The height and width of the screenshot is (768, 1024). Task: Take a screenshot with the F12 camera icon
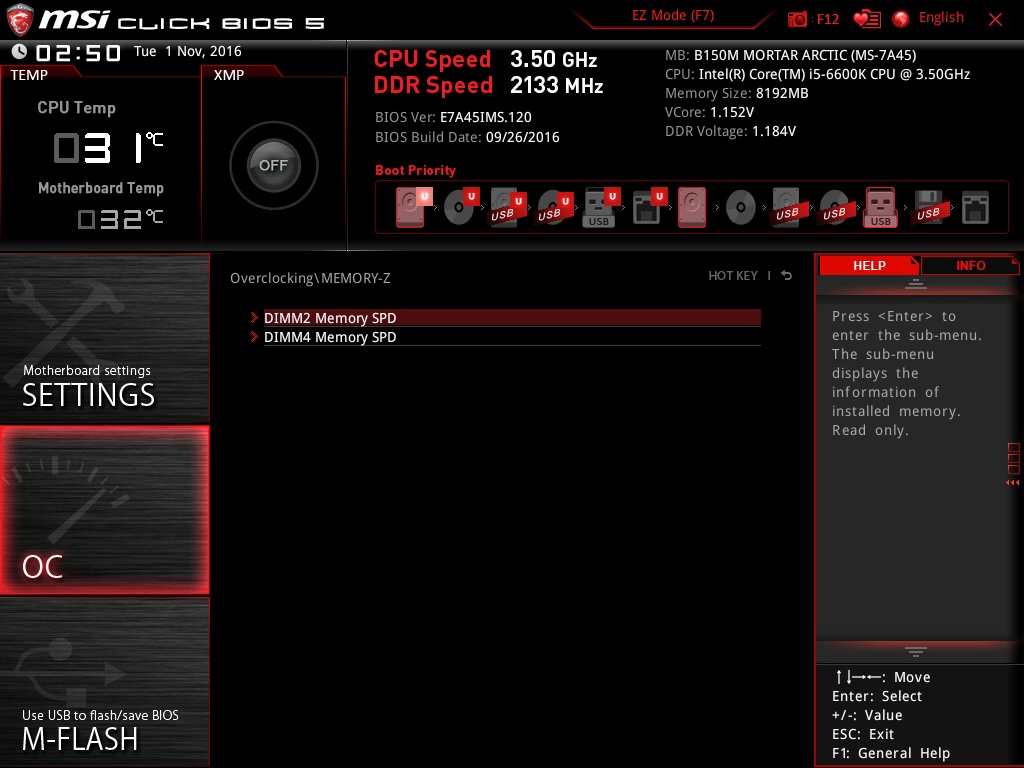click(797, 20)
